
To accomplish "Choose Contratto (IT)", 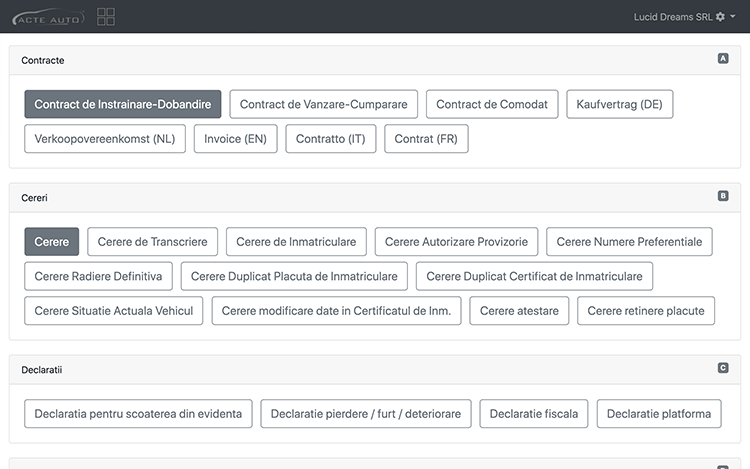I will coord(331,139).
